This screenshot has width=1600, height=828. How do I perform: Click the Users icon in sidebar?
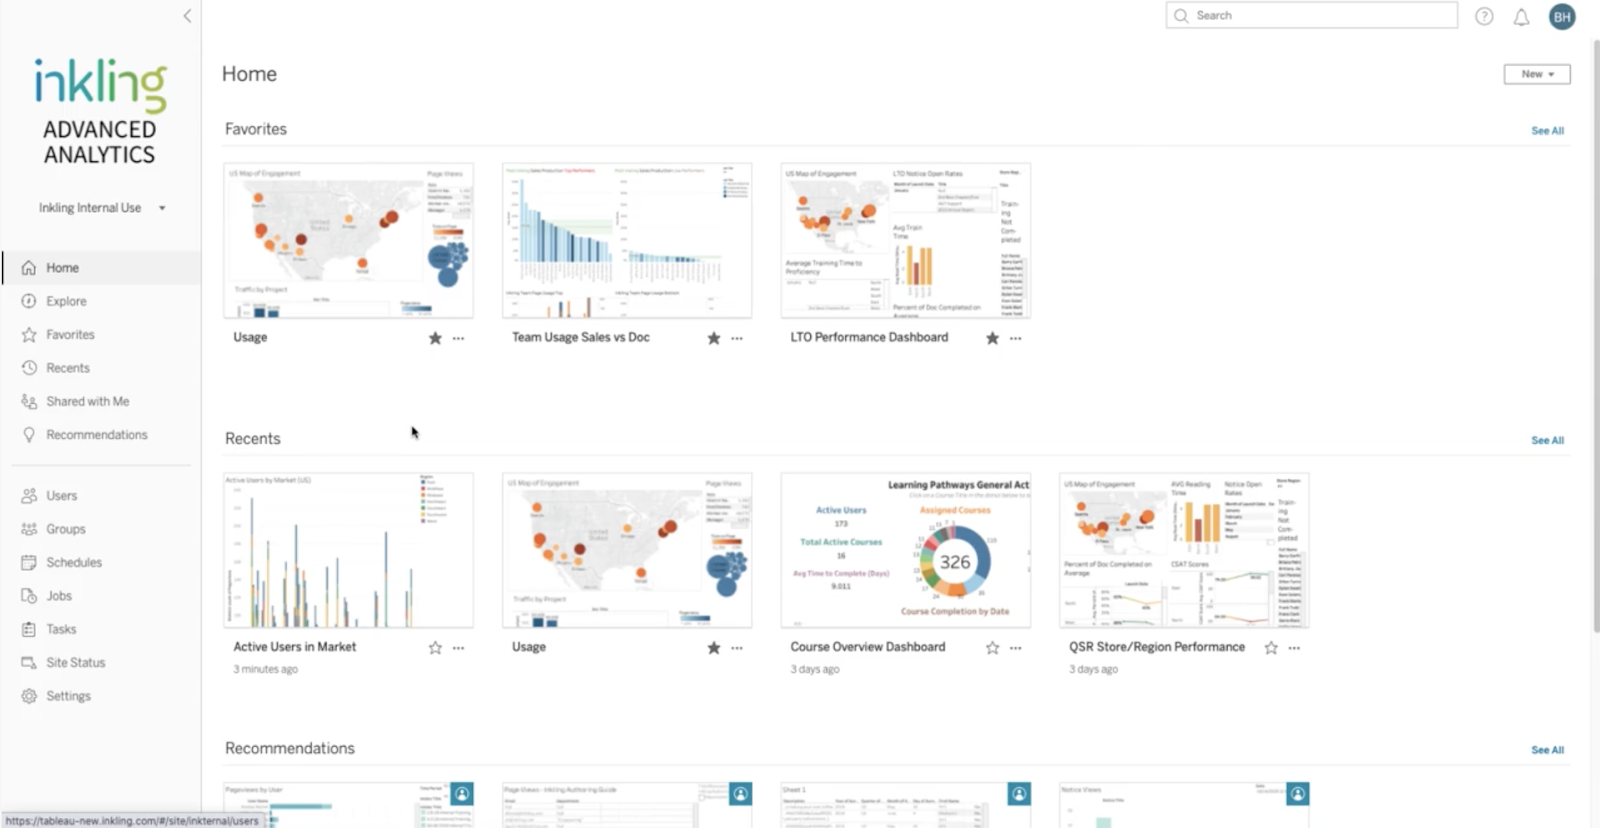[x=29, y=496]
